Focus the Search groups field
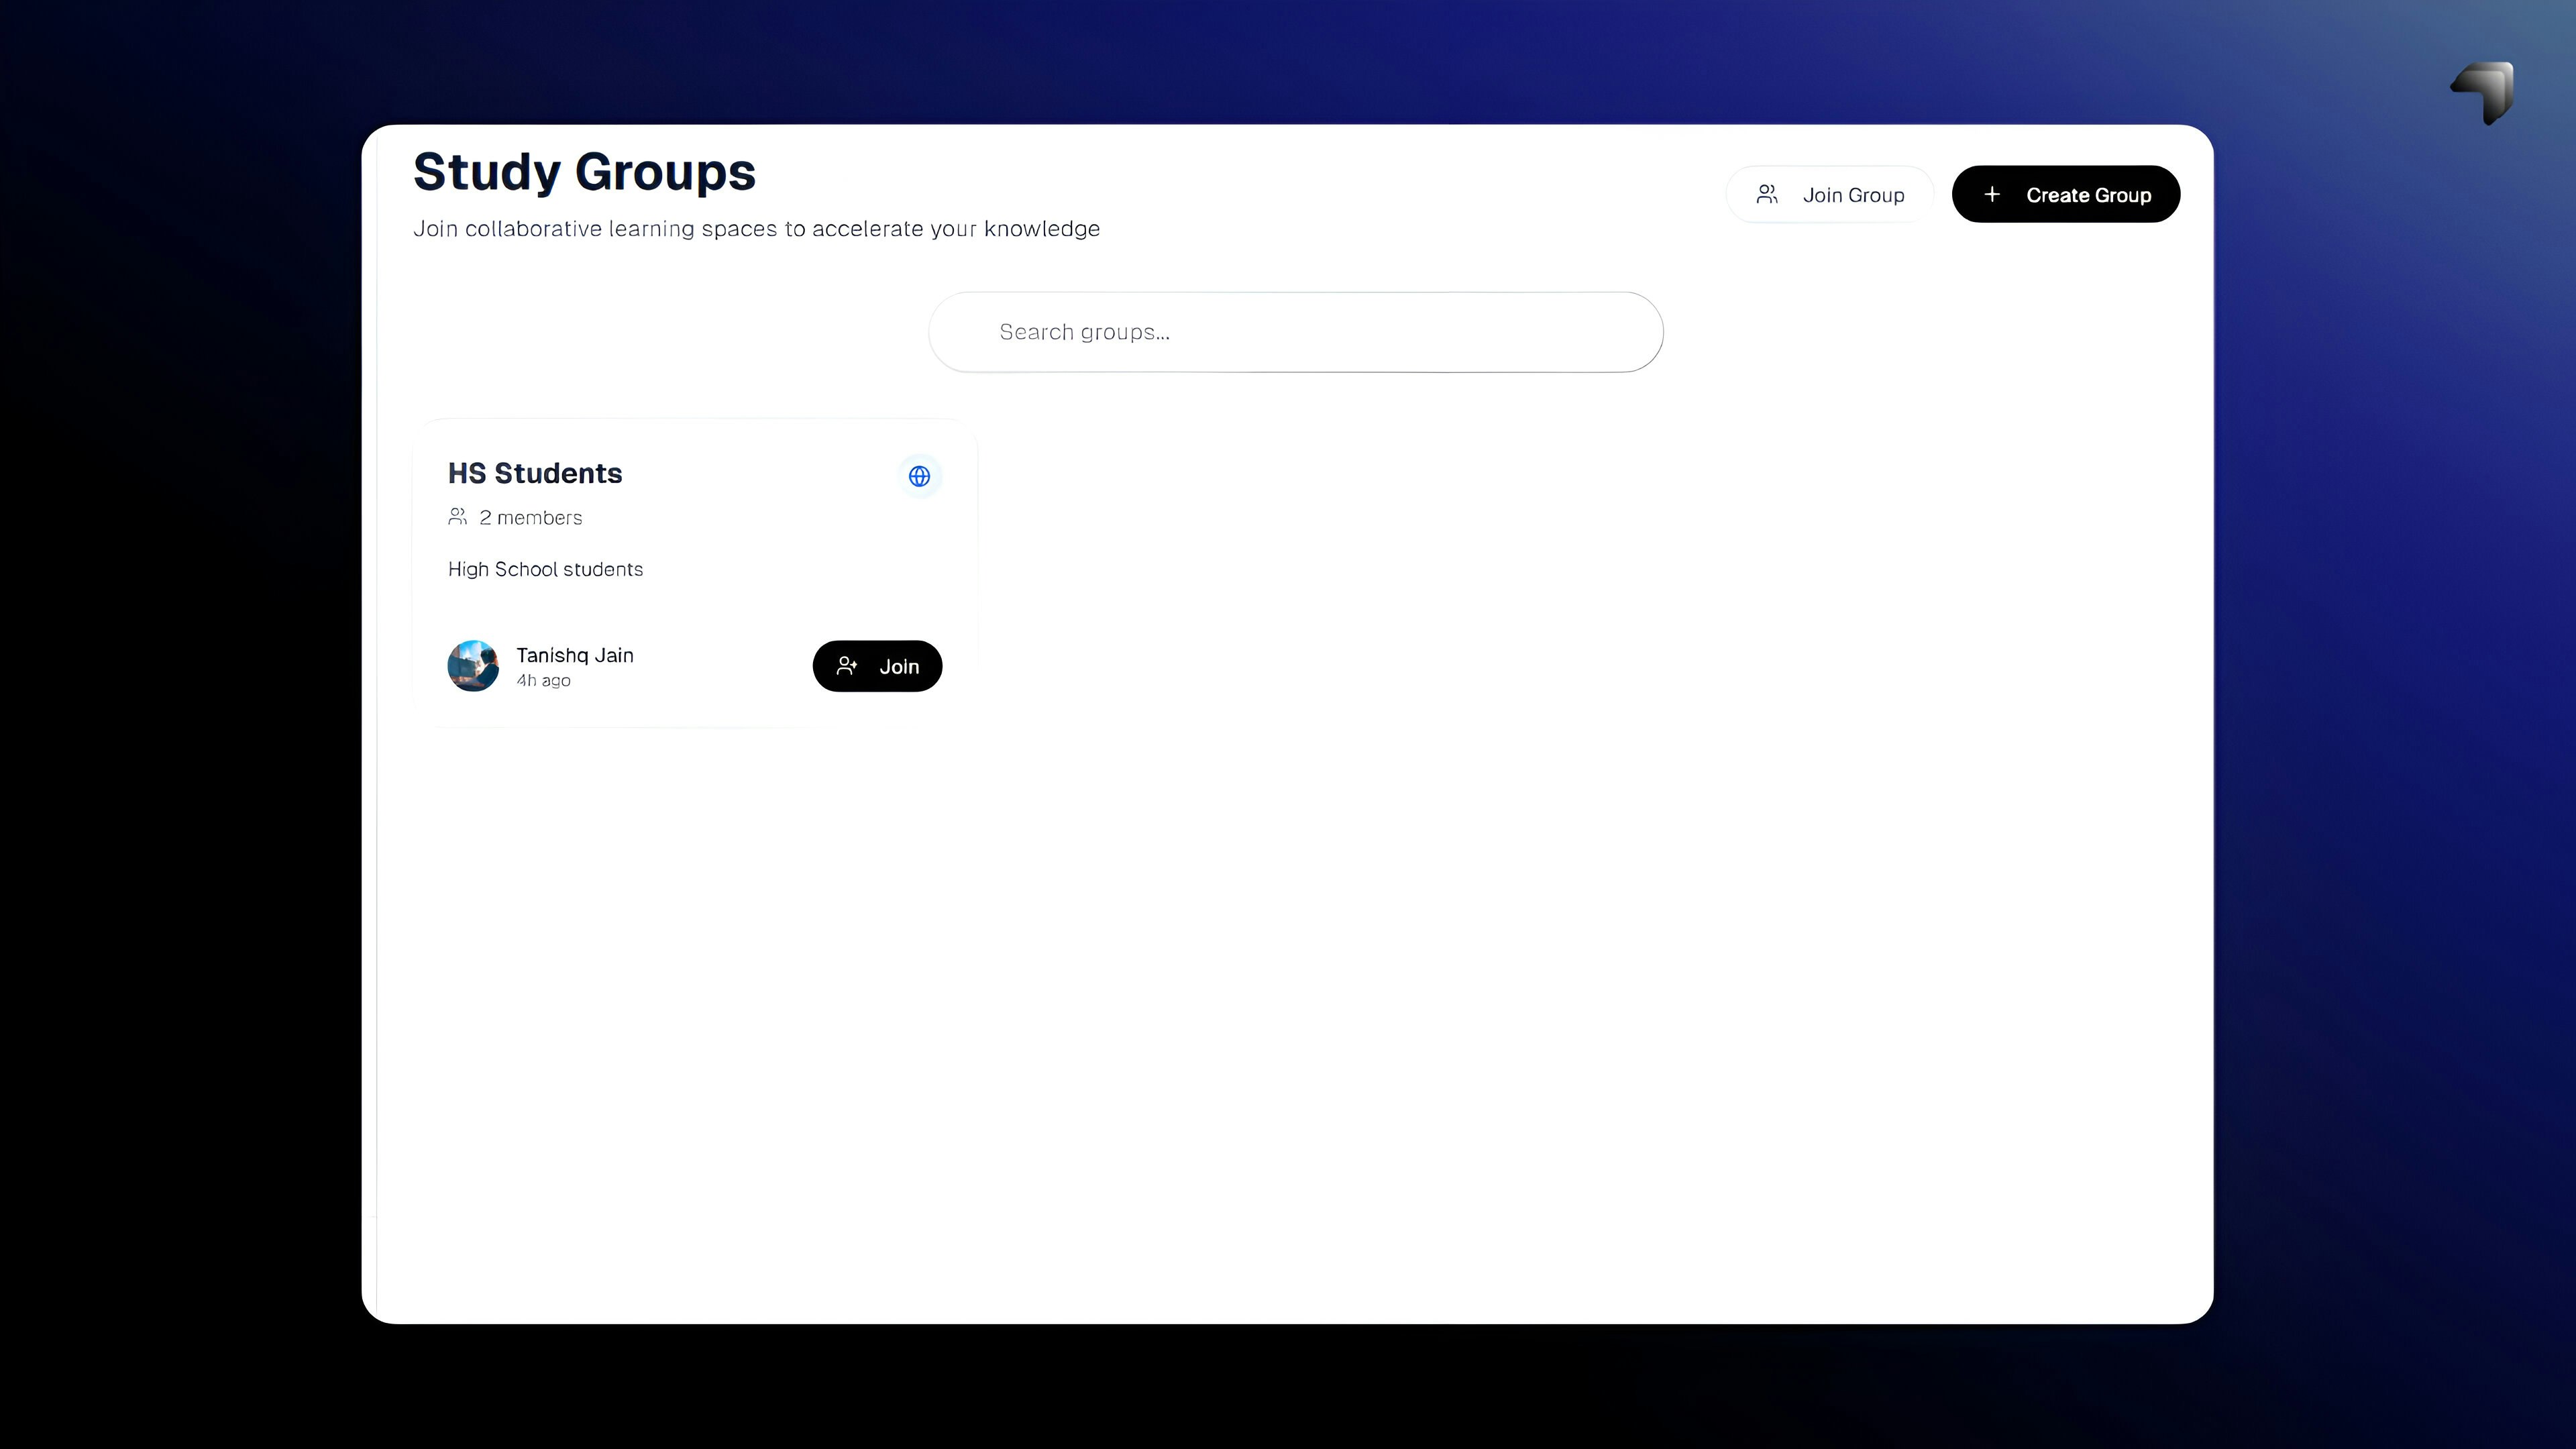This screenshot has width=2576, height=1449. tap(1295, 332)
